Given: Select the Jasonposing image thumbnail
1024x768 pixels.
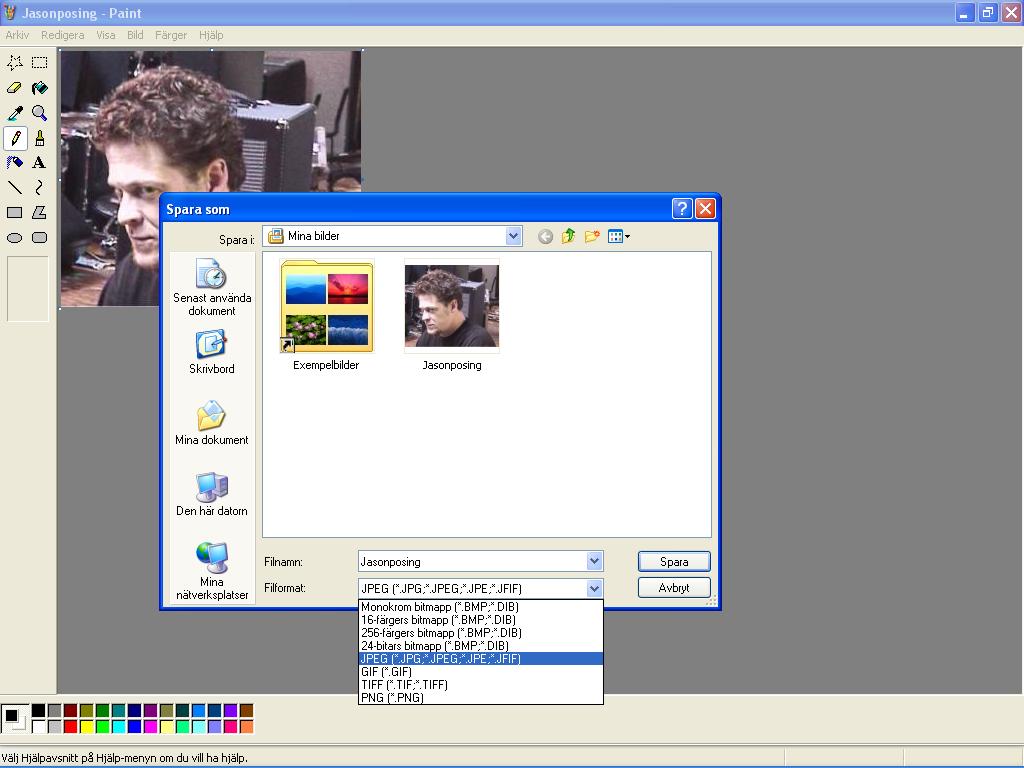Looking at the screenshot, I should click(x=451, y=309).
